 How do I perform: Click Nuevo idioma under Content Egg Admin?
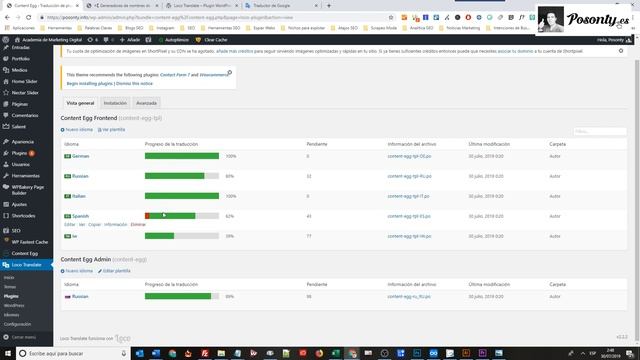(77, 271)
